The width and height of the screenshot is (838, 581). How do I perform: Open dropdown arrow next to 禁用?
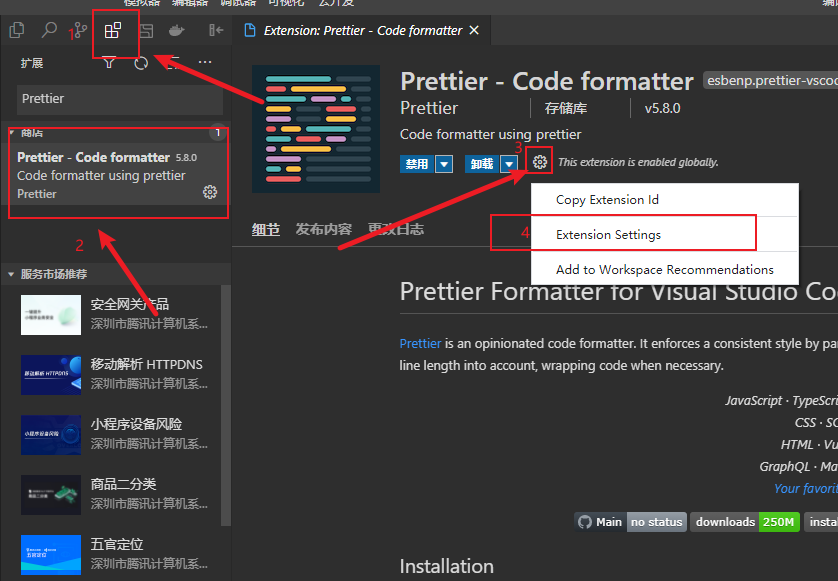tap(444, 164)
